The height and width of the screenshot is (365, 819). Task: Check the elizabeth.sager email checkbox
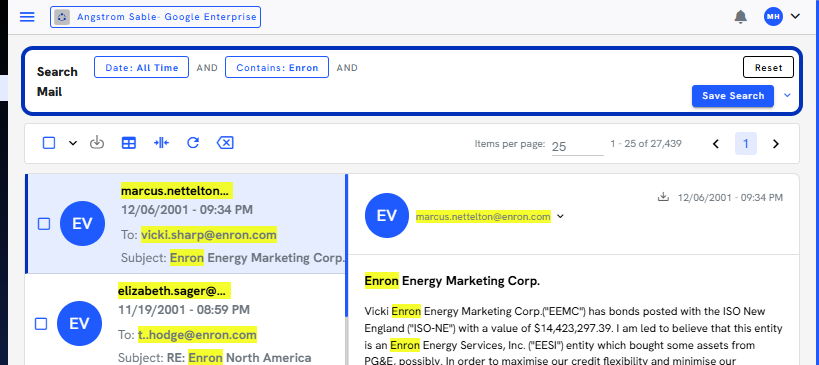[x=41, y=324]
